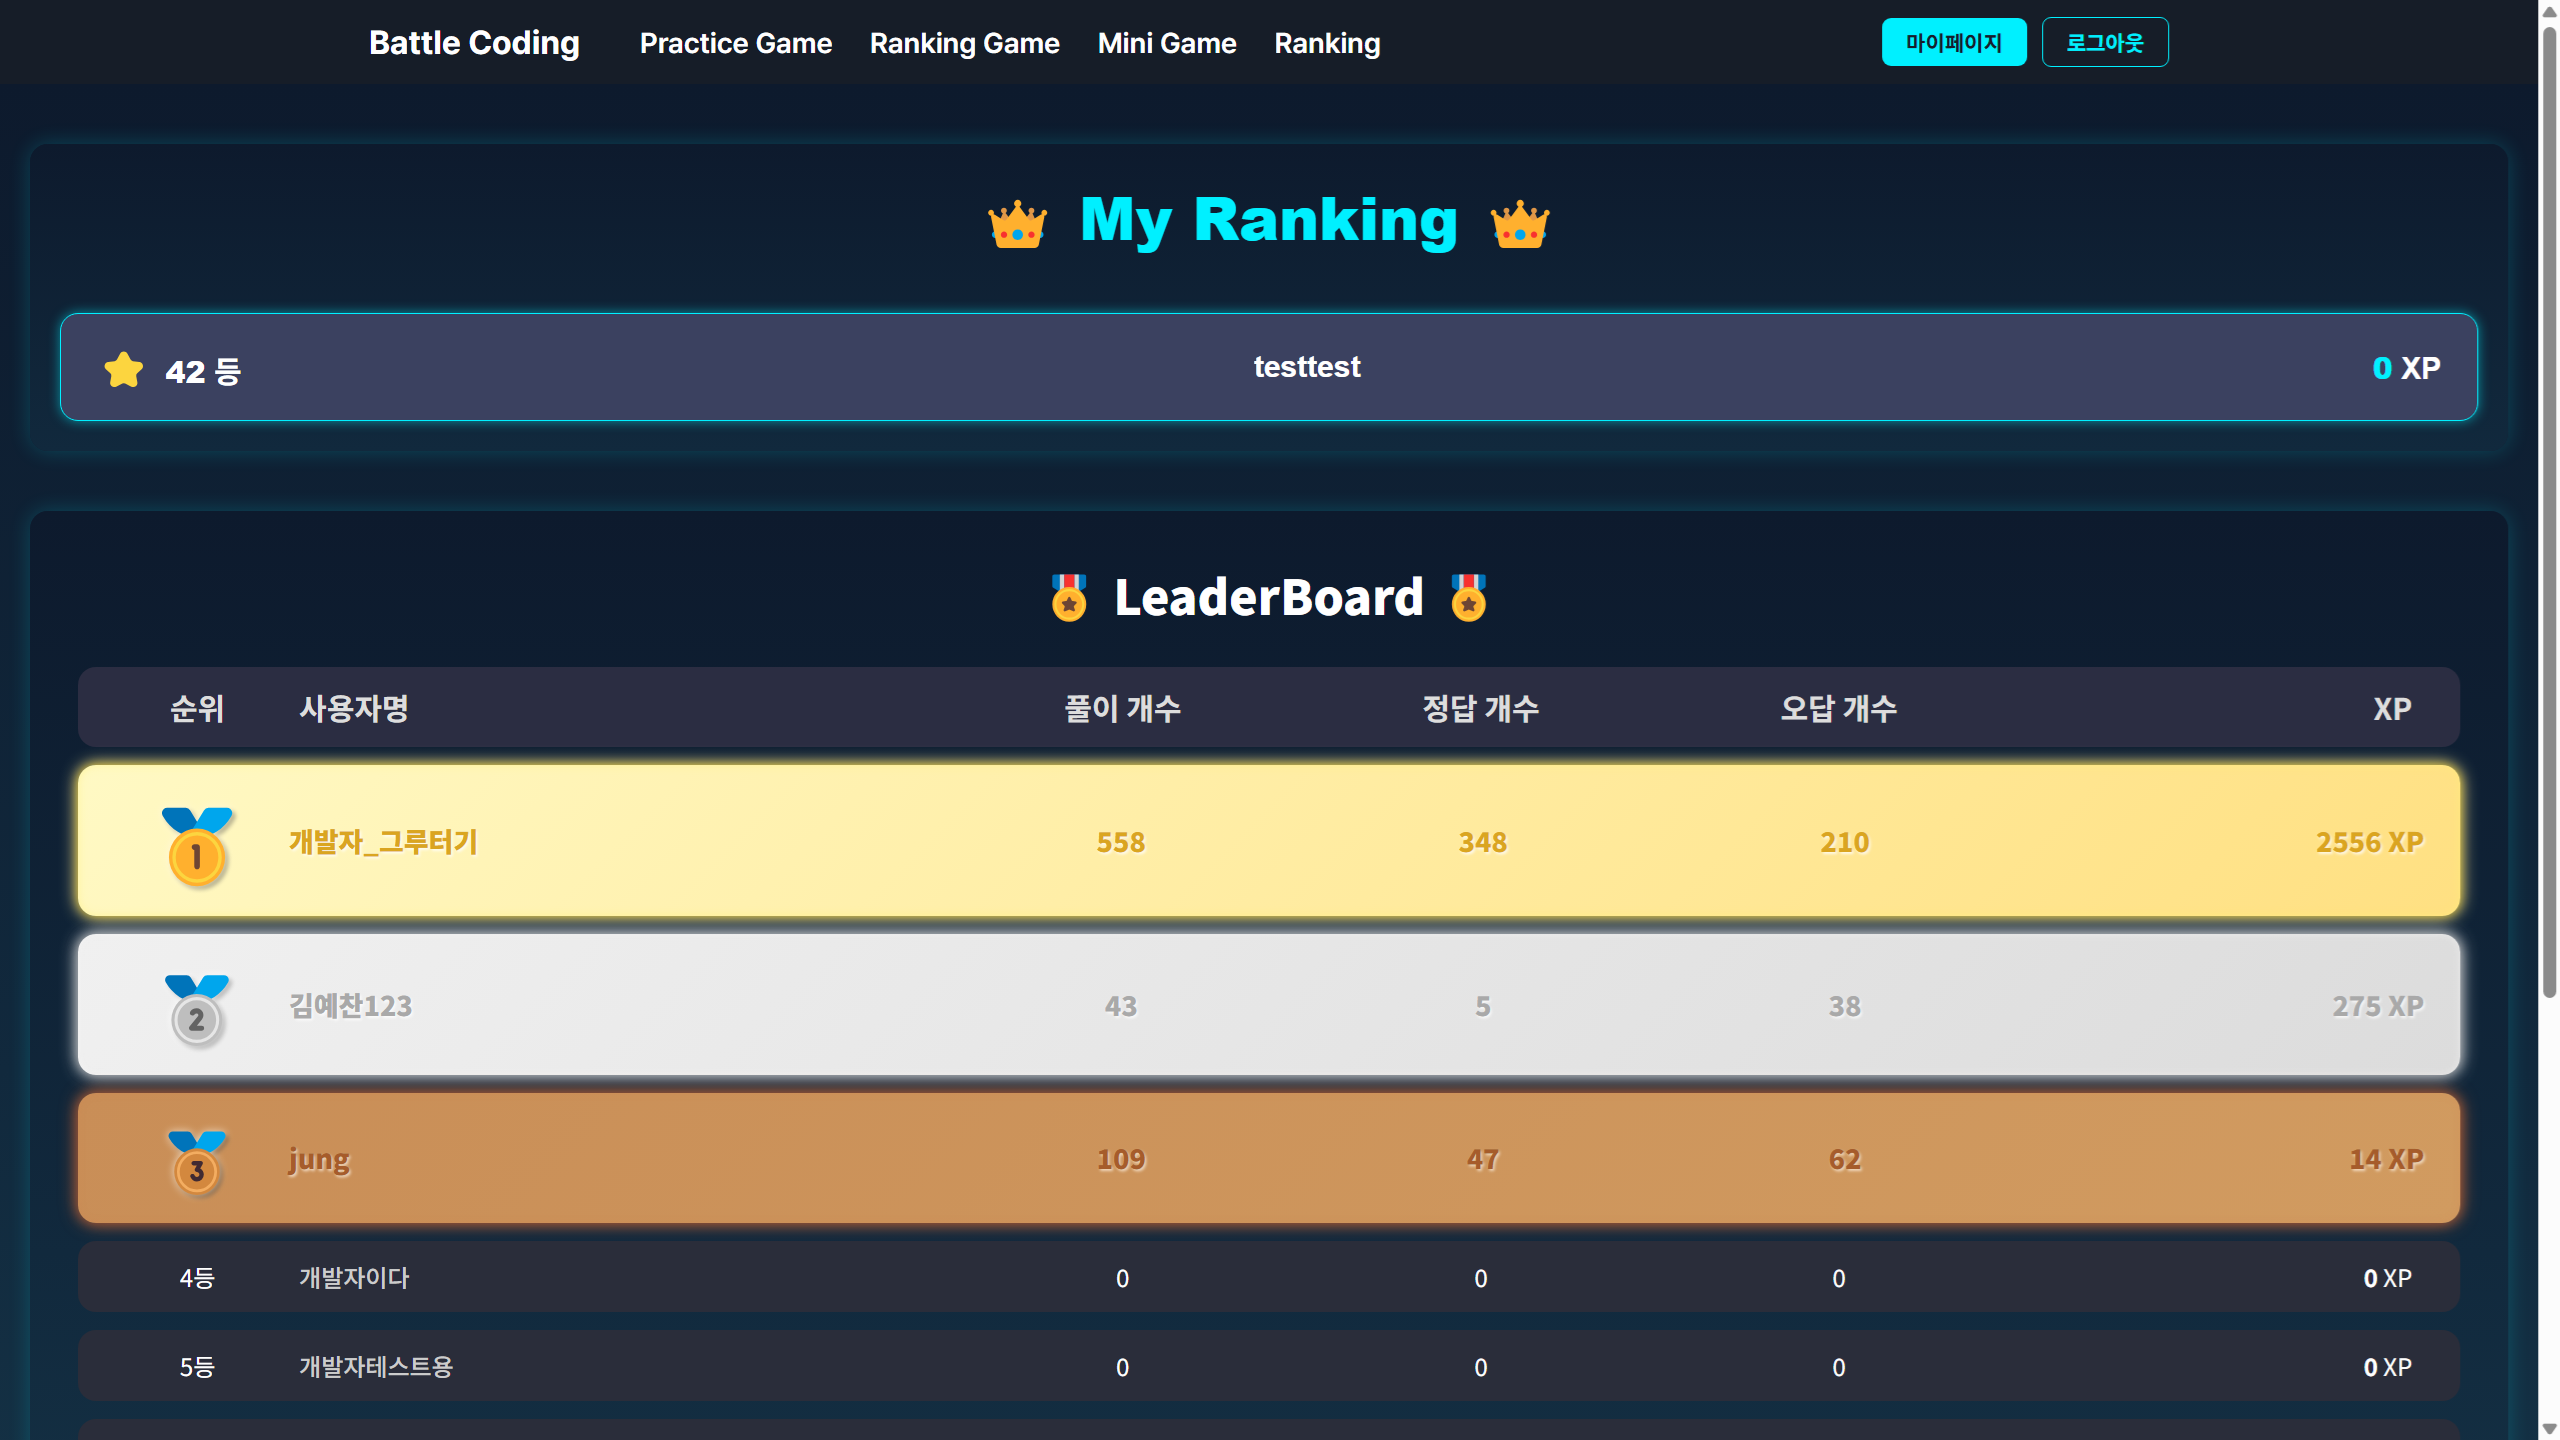Click the crown left of My Ranking

click(x=1017, y=224)
